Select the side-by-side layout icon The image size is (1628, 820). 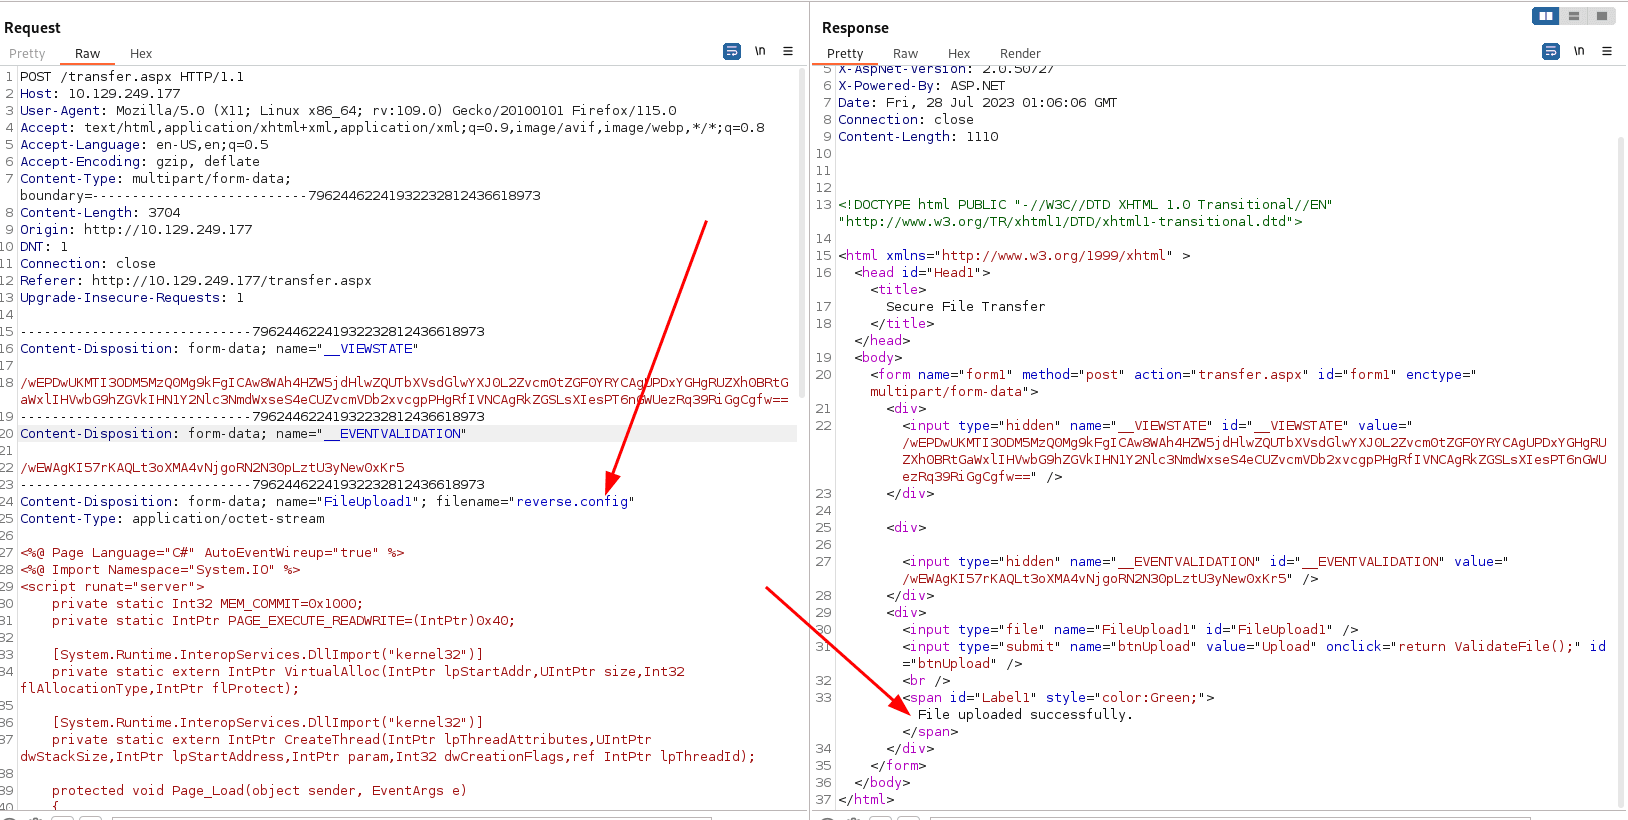tap(1546, 16)
